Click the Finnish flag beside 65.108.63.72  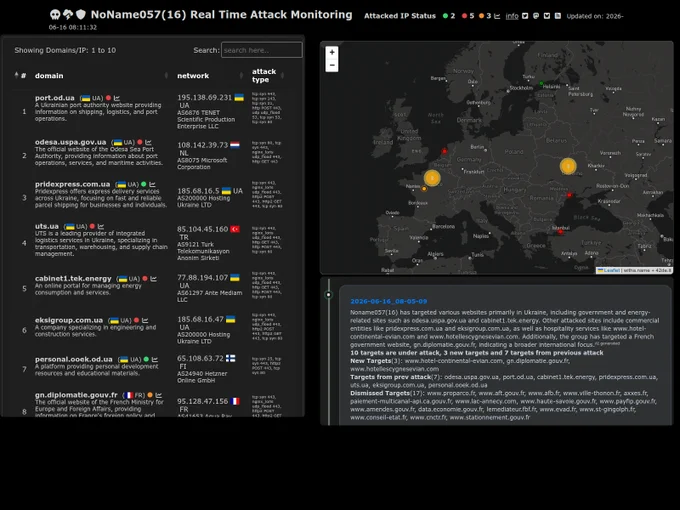point(231,358)
